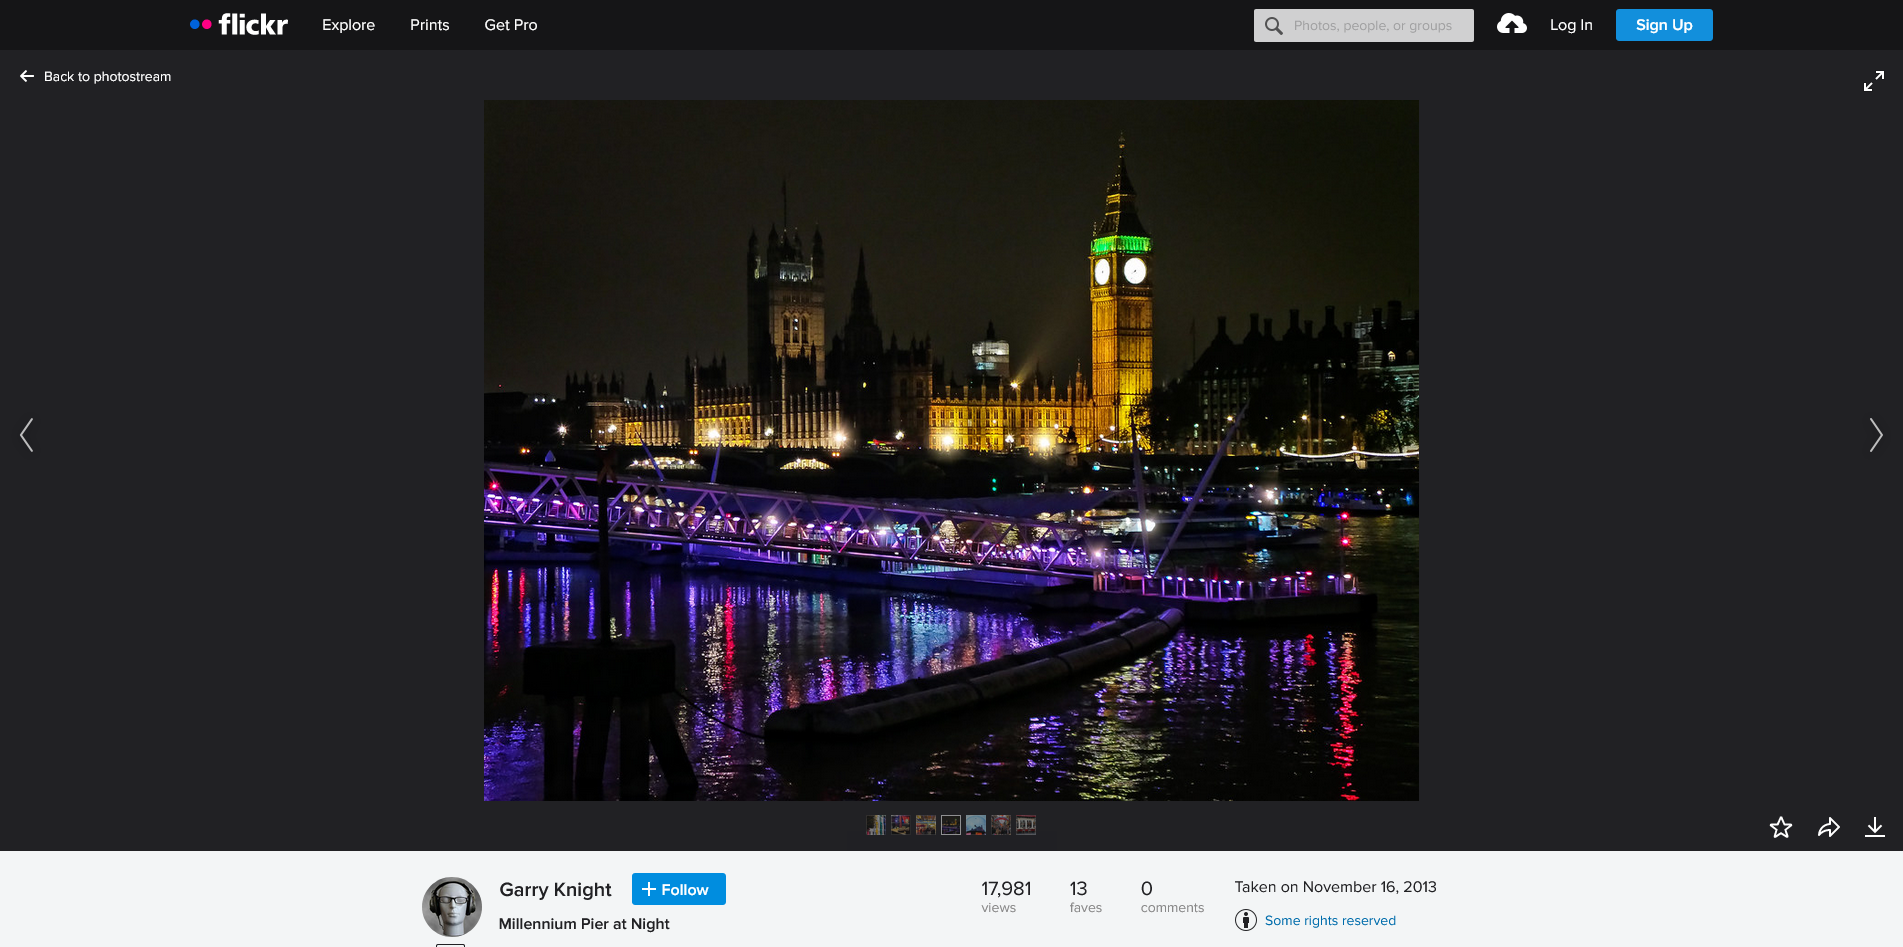Open the Explore menu

348,25
